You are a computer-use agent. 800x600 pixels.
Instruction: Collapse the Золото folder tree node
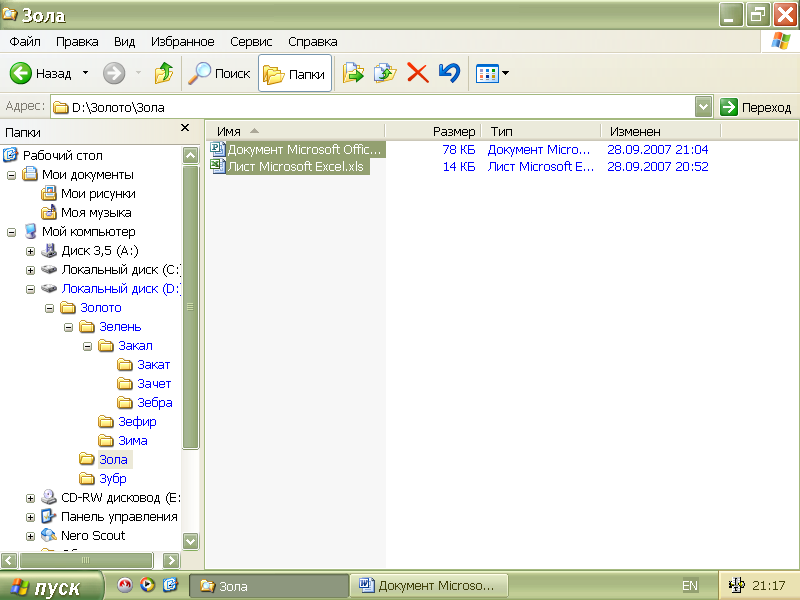click(x=49, y=308)
